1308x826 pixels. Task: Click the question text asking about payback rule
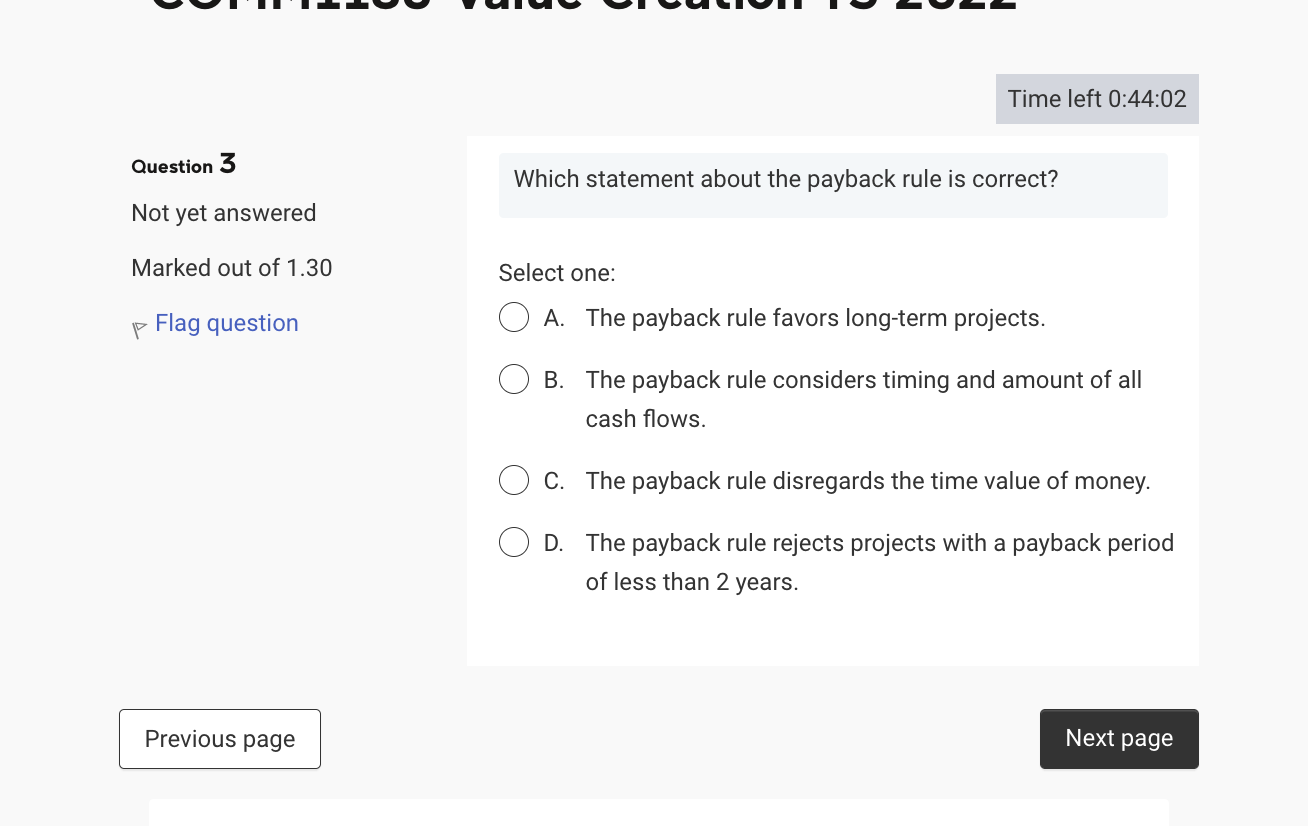(x=786, y=179)
